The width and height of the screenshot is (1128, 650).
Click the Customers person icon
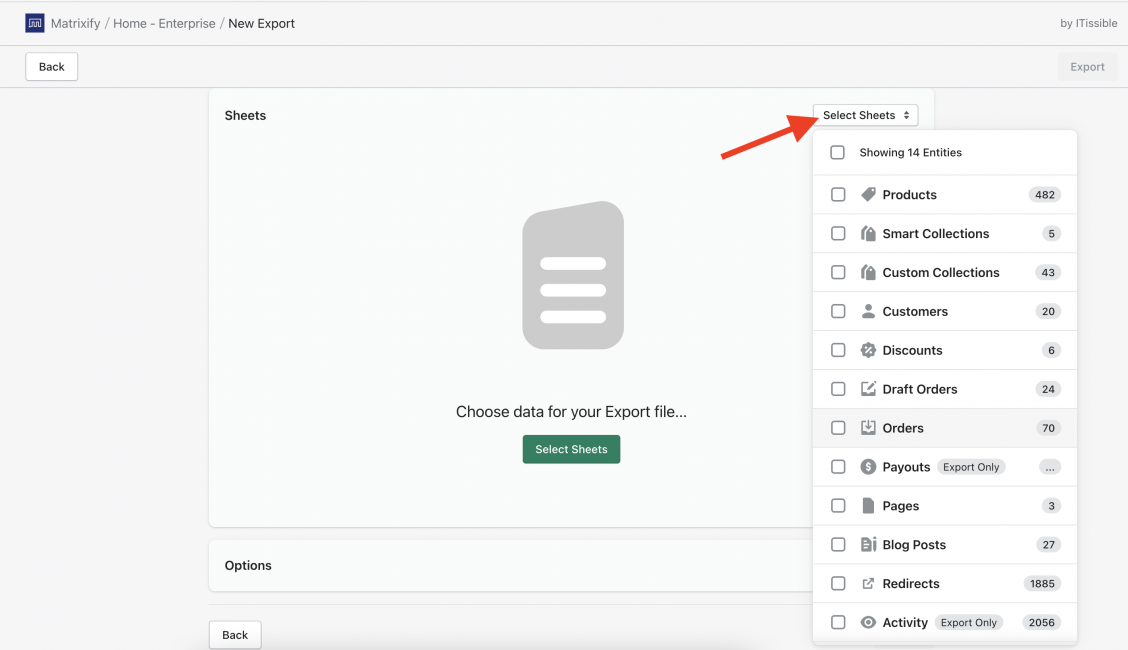click(x=868, y=311)
